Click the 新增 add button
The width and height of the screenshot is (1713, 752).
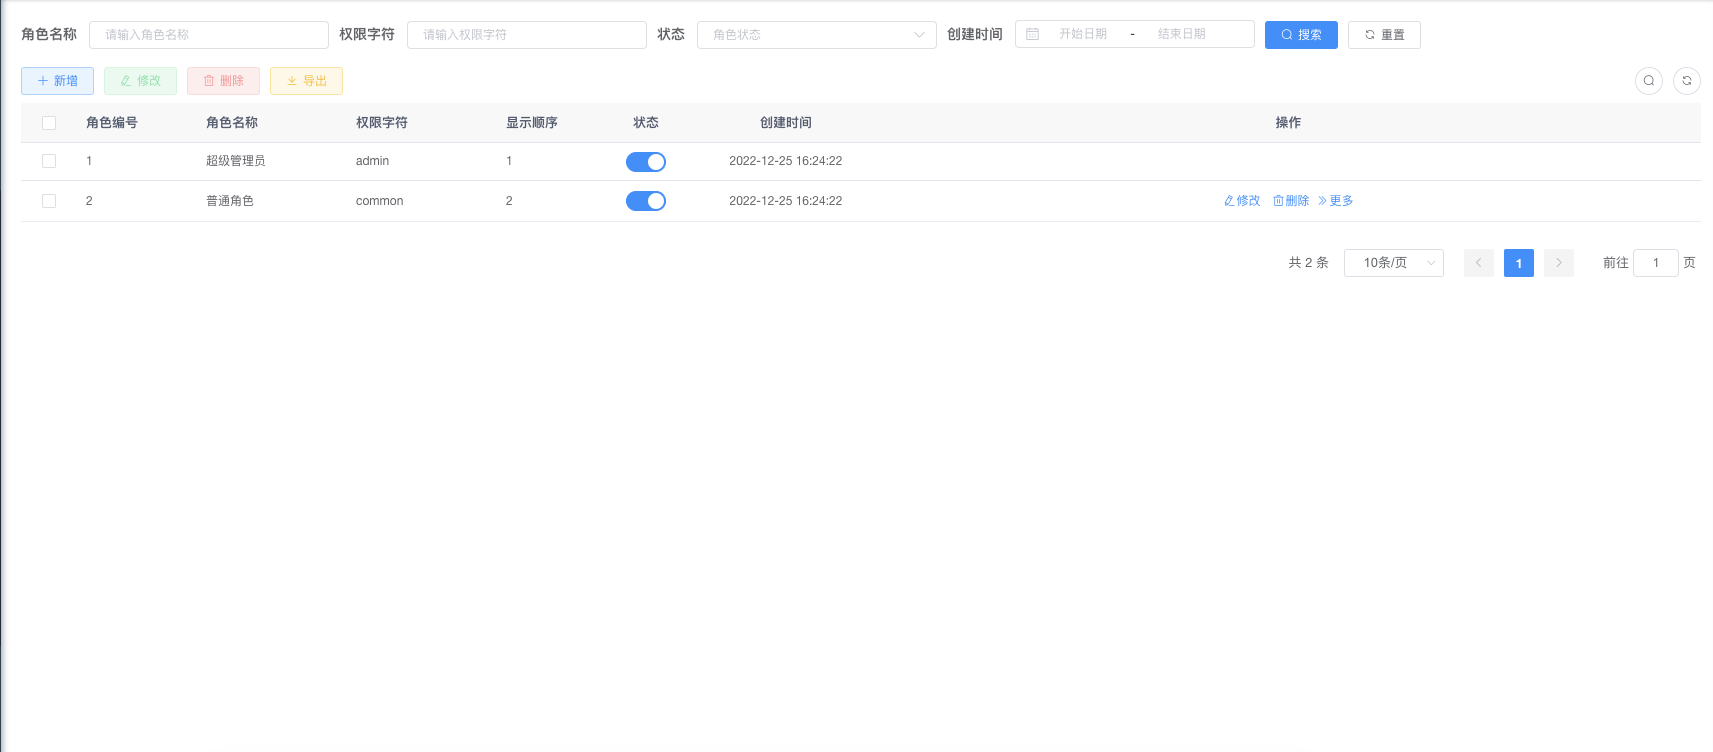(57, 81)
